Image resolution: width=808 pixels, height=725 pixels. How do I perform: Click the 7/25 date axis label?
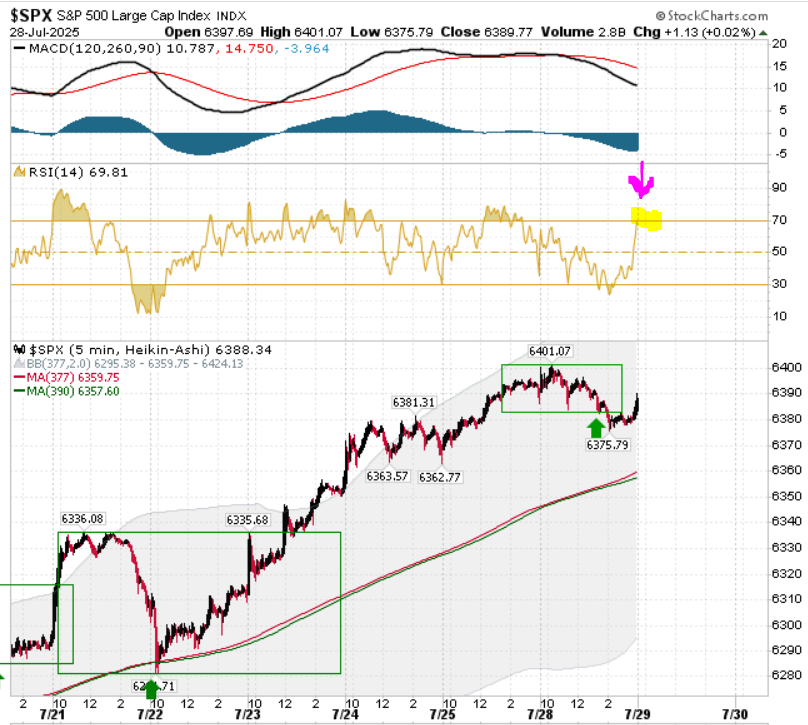coord(443,714)
